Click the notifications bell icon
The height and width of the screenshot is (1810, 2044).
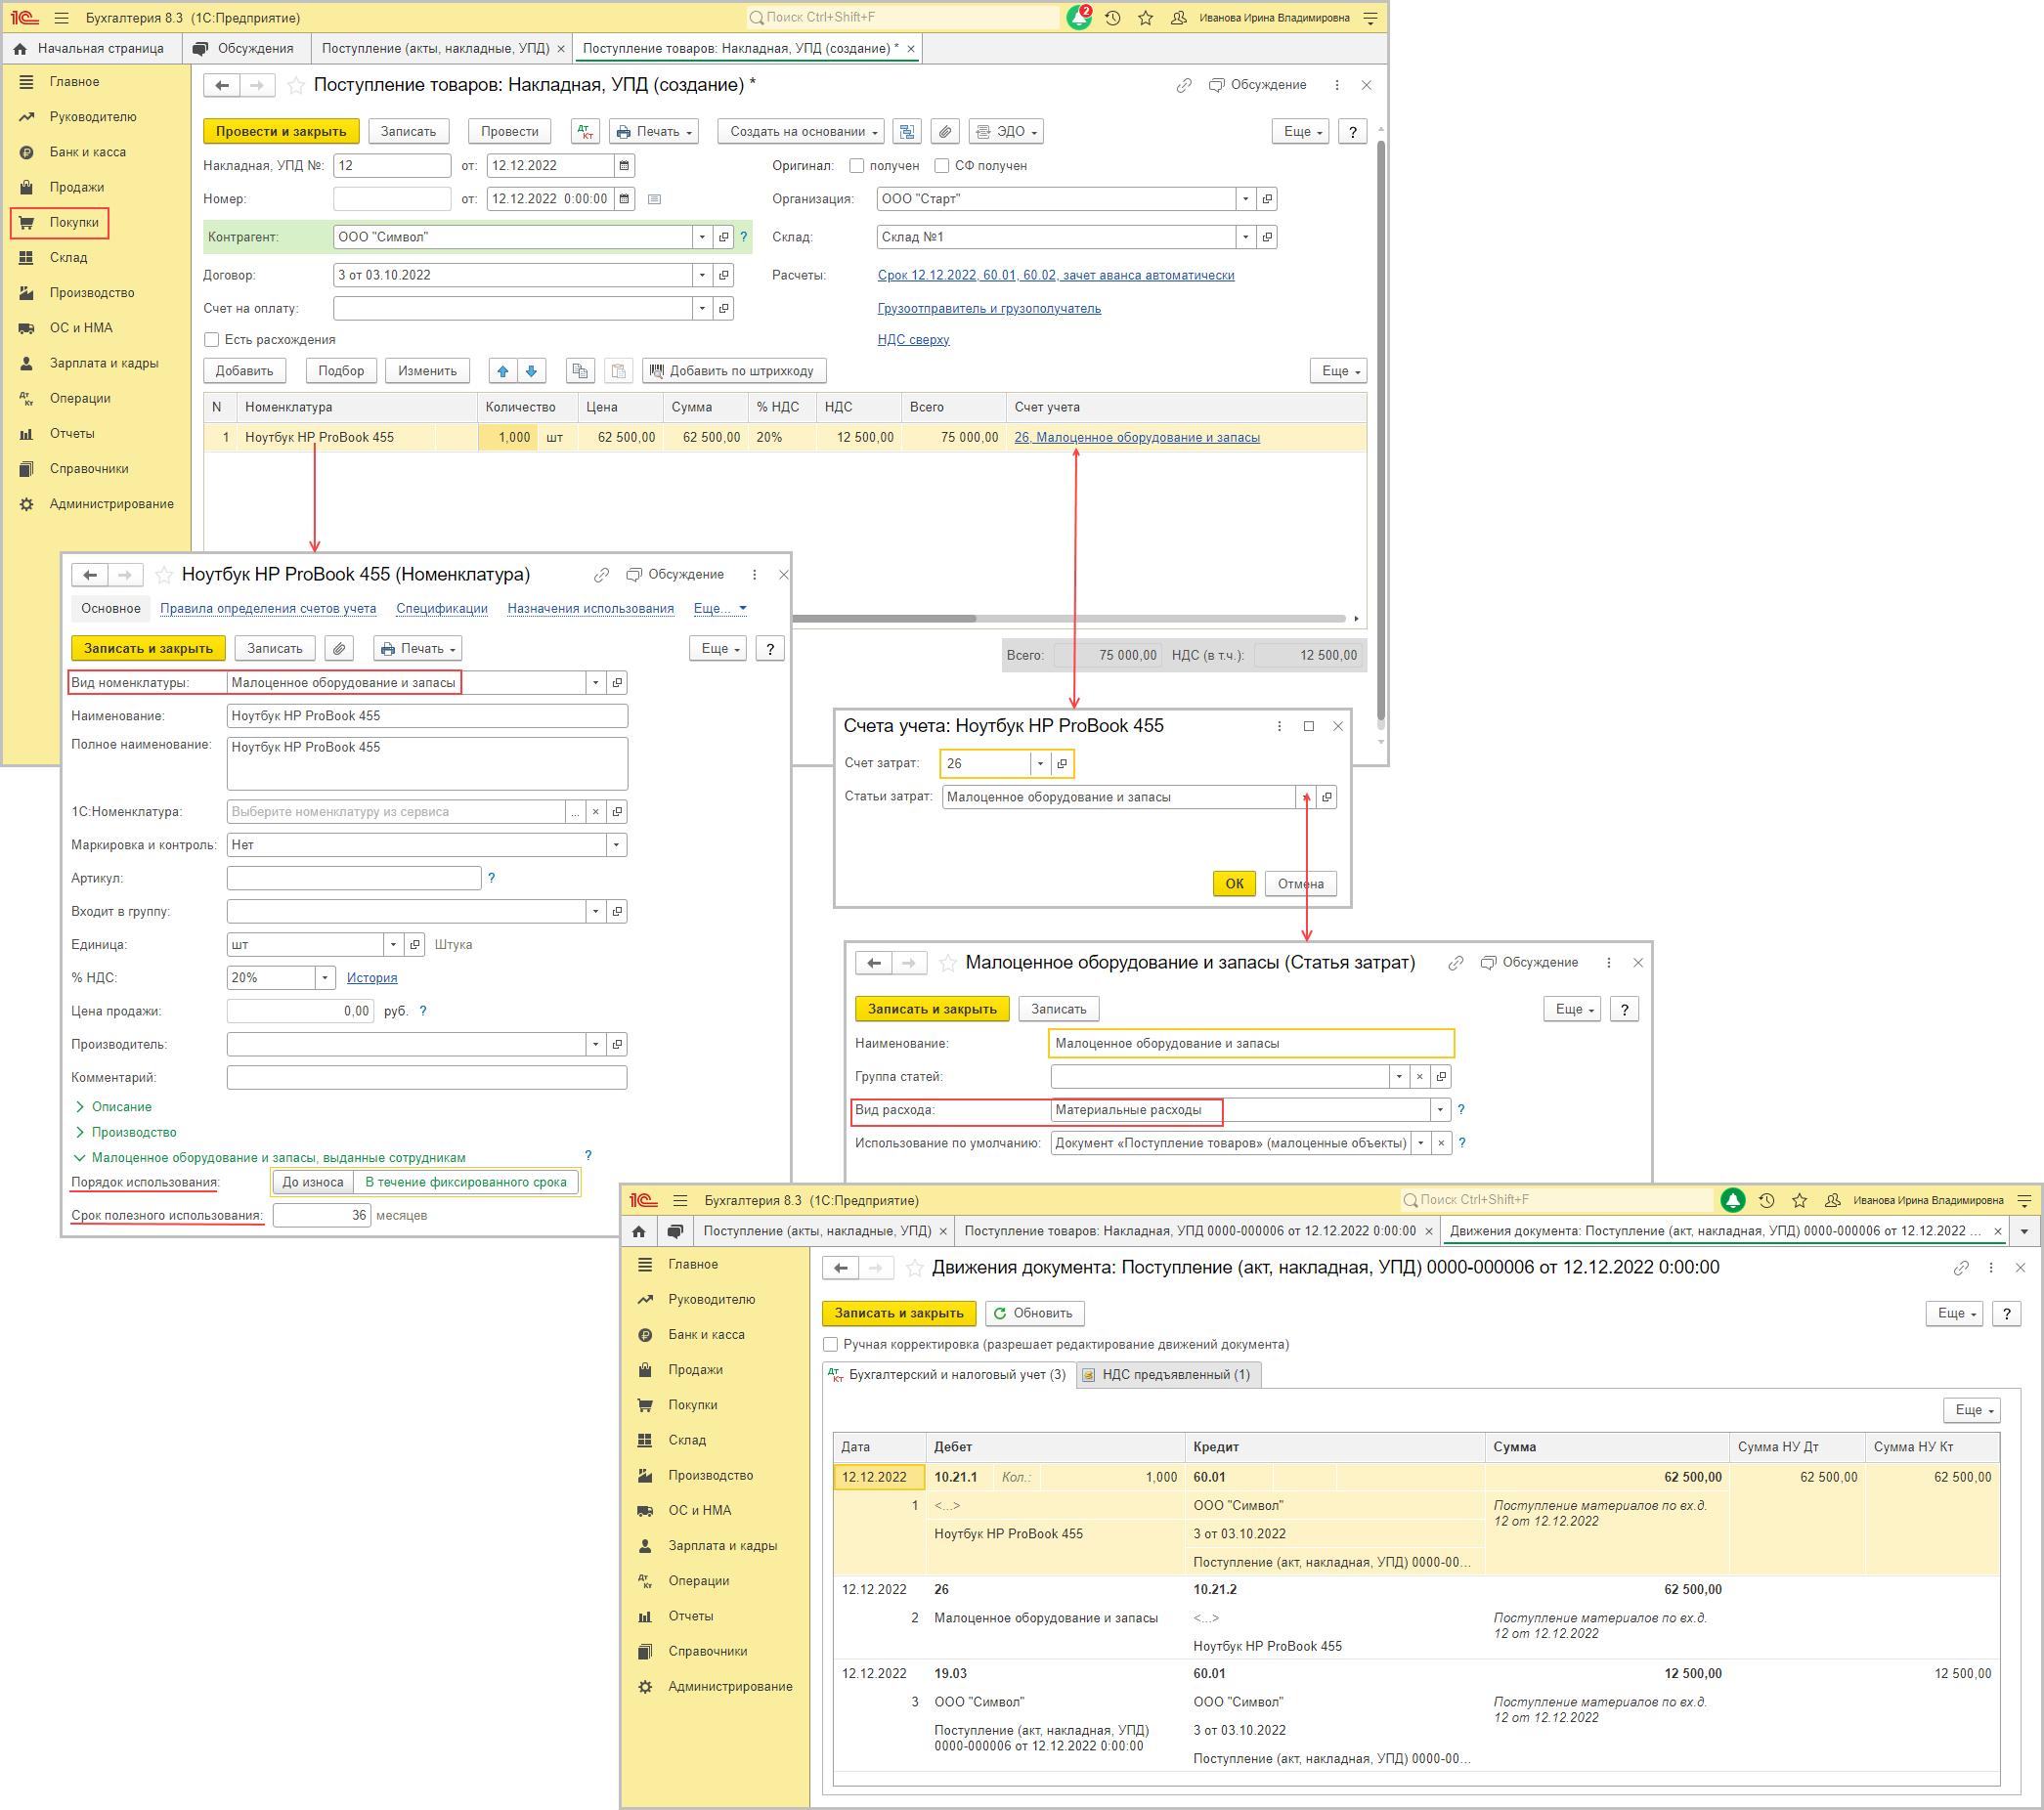pos(1078,18)
